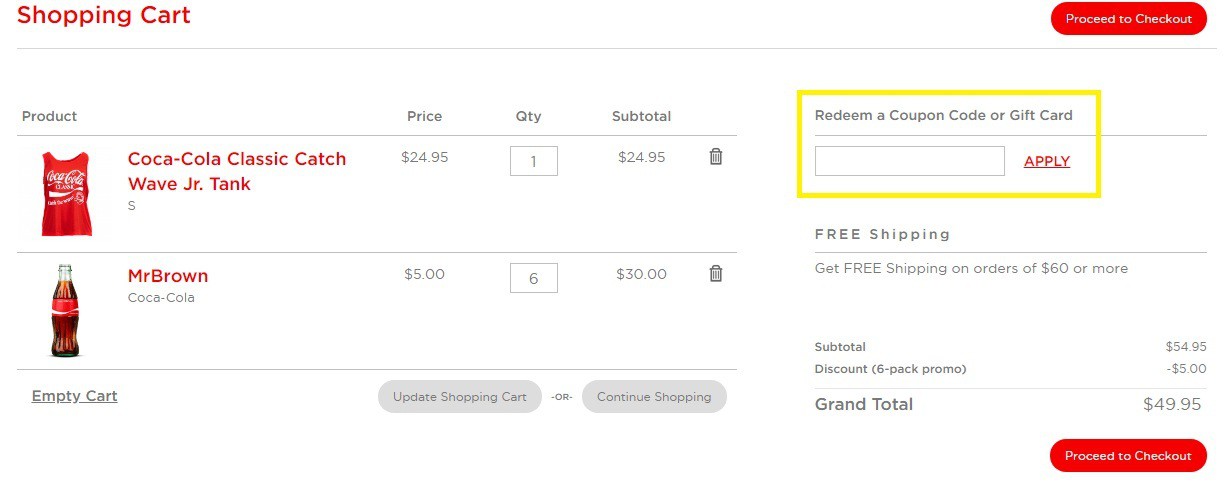
Task: Click the Coca-Cola label under MrBrown
Action: (161, 298)
